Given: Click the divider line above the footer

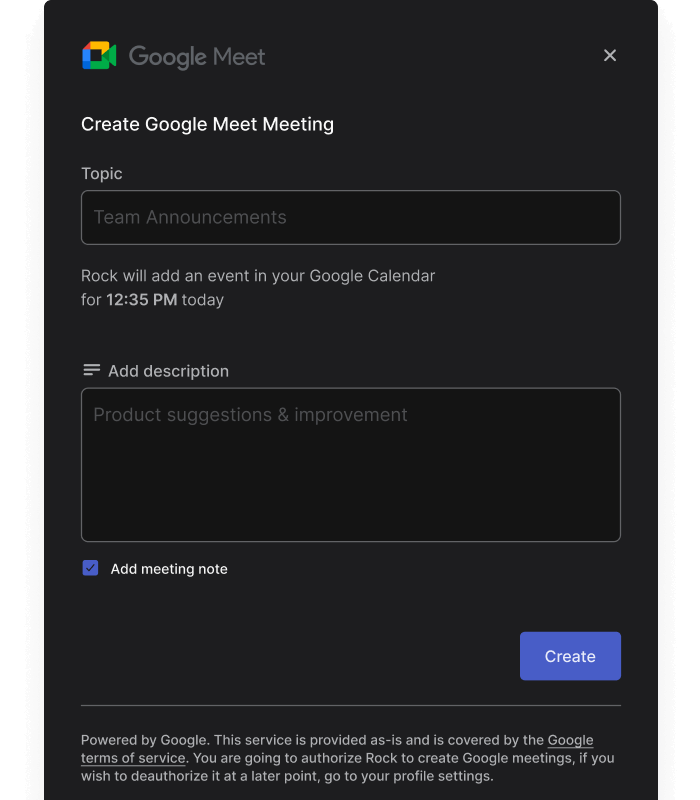Looking at the screenshot, I should point(350,705).
